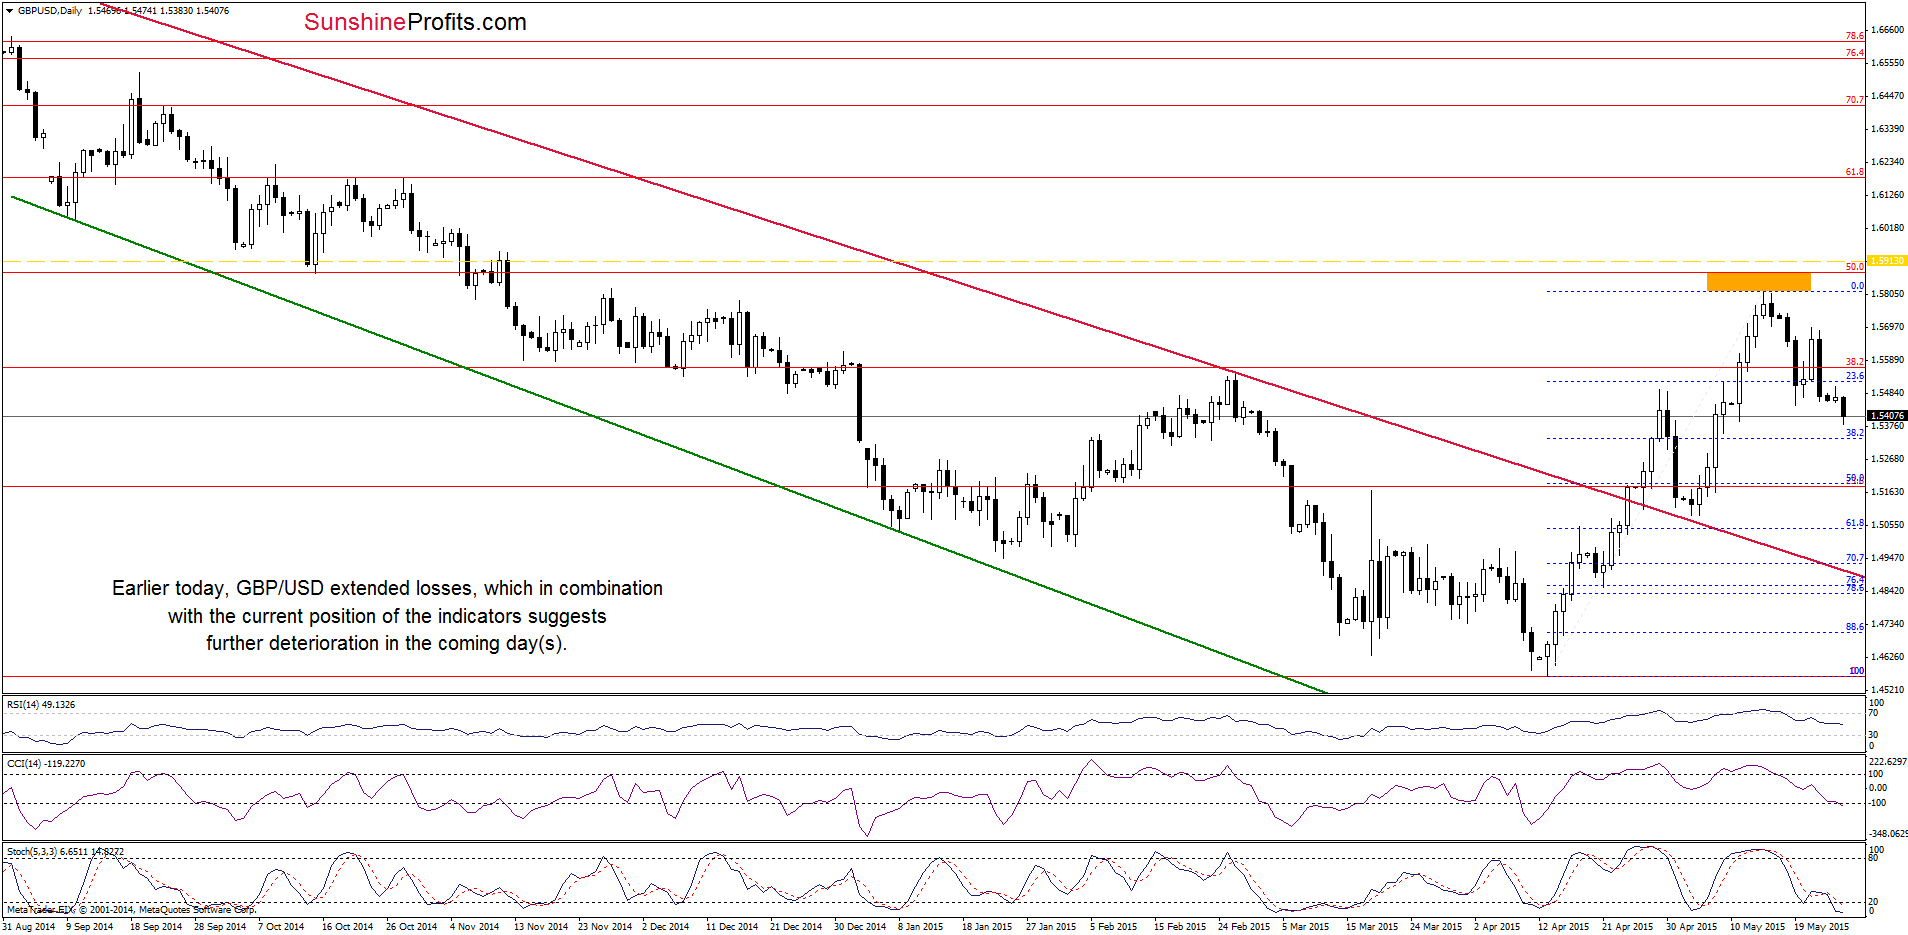Open the chart menu arrow beside GBPUSD,Daily

[x=10, y=11]
